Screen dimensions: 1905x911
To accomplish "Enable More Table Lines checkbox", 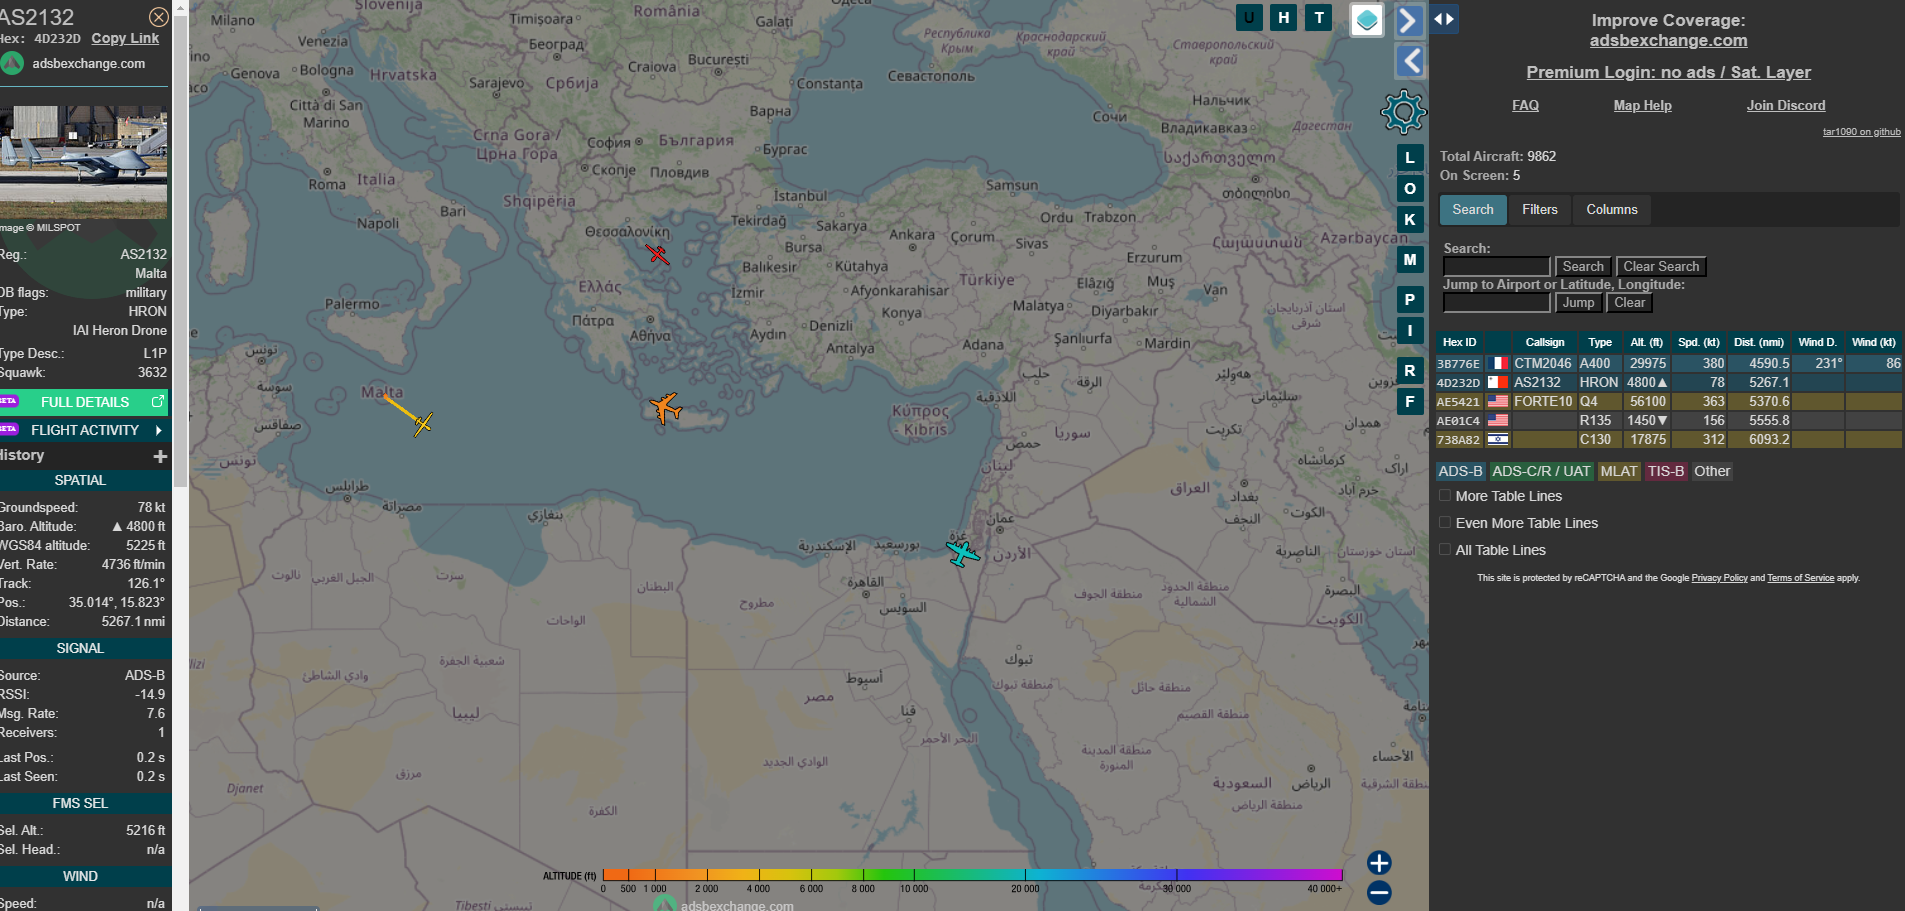I will click(x=1445, y=496).
